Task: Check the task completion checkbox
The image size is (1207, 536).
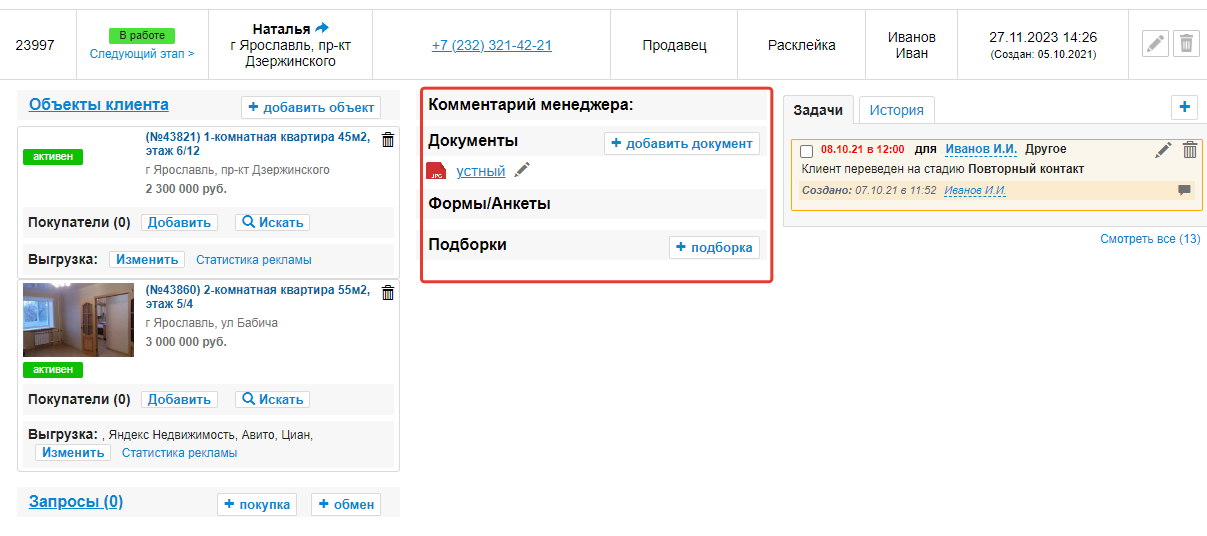Action: click(807, 151)
